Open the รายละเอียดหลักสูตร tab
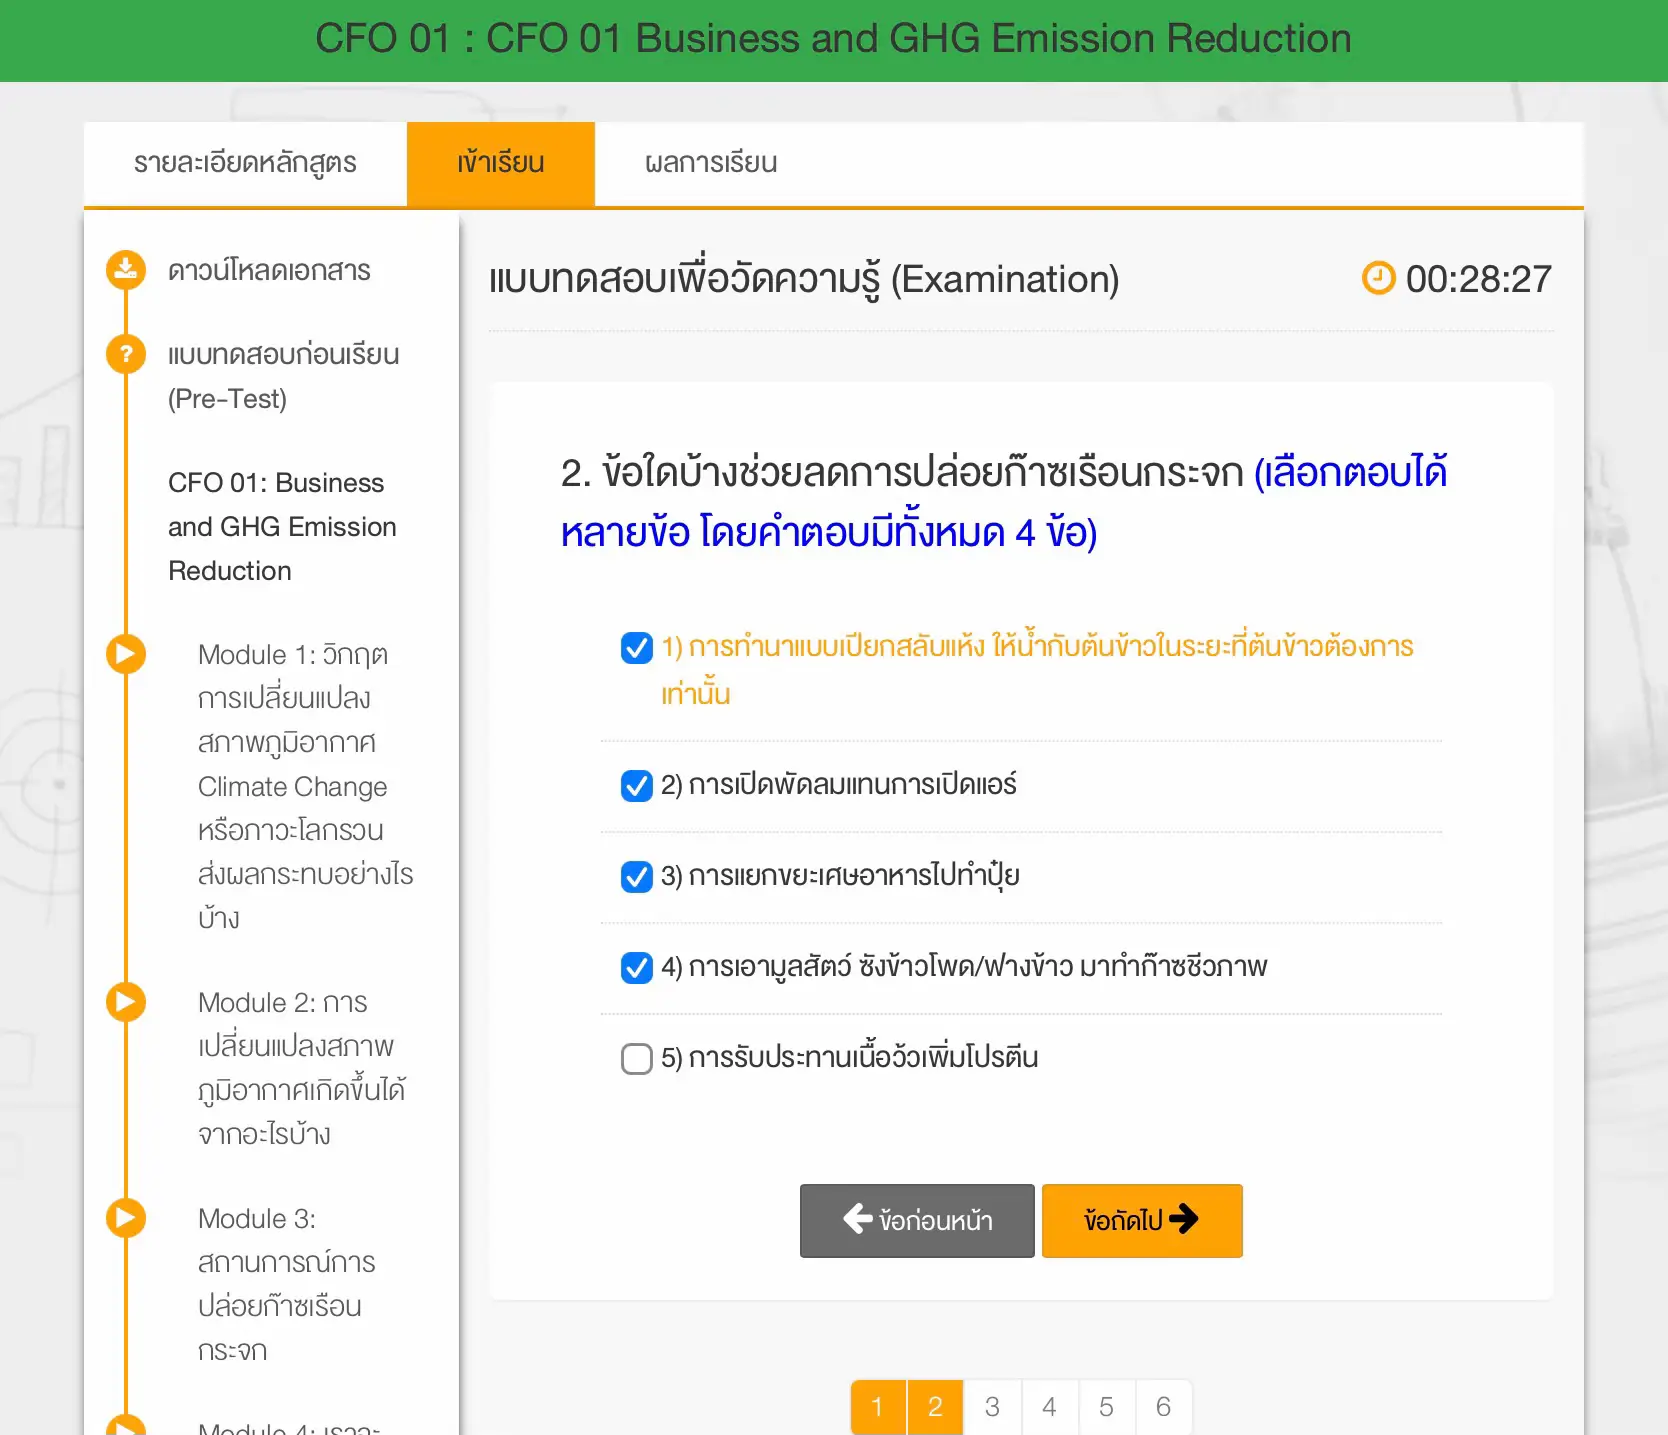This screenshot has width=1668, height=1435. 245,163
